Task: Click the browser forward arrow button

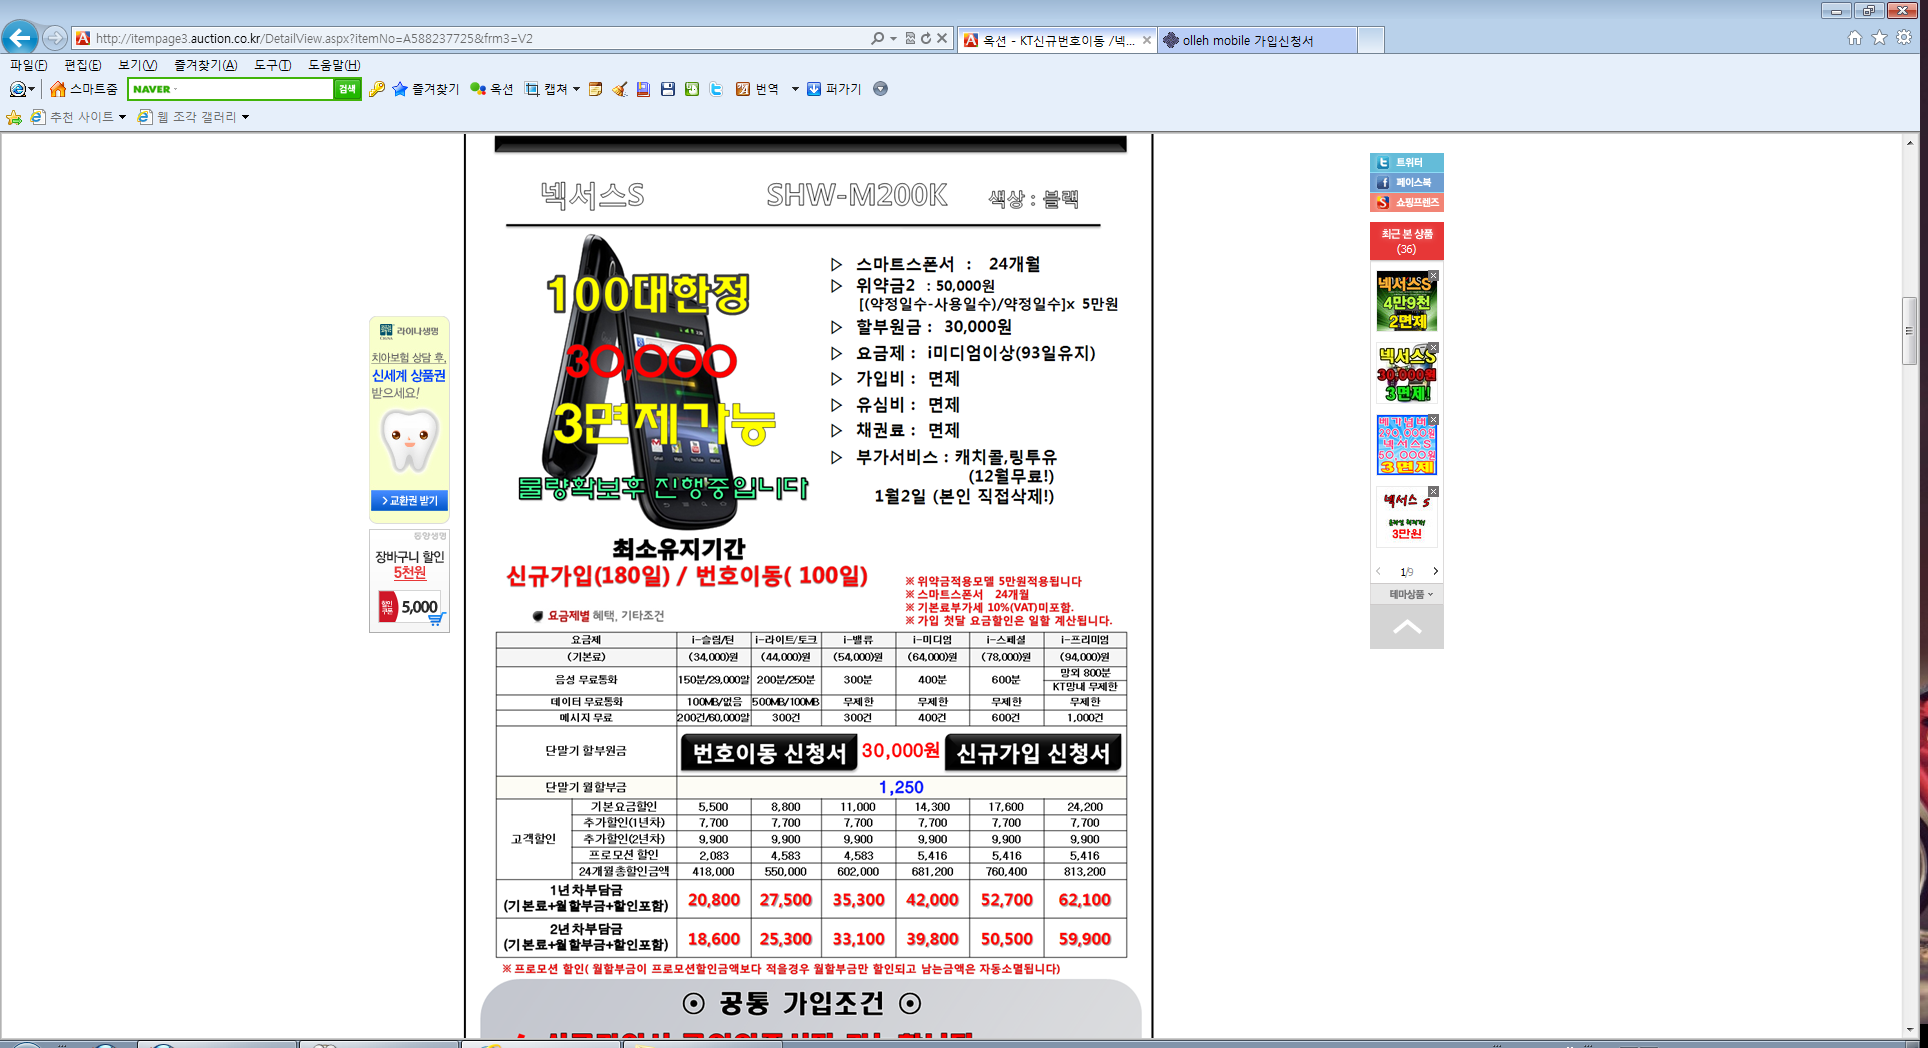Action: point(55,38)
